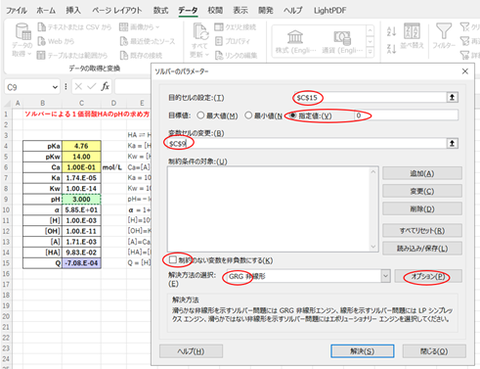Click the From Picture (画像から) icon
The image size is (480, 369).
pos(124,27)
